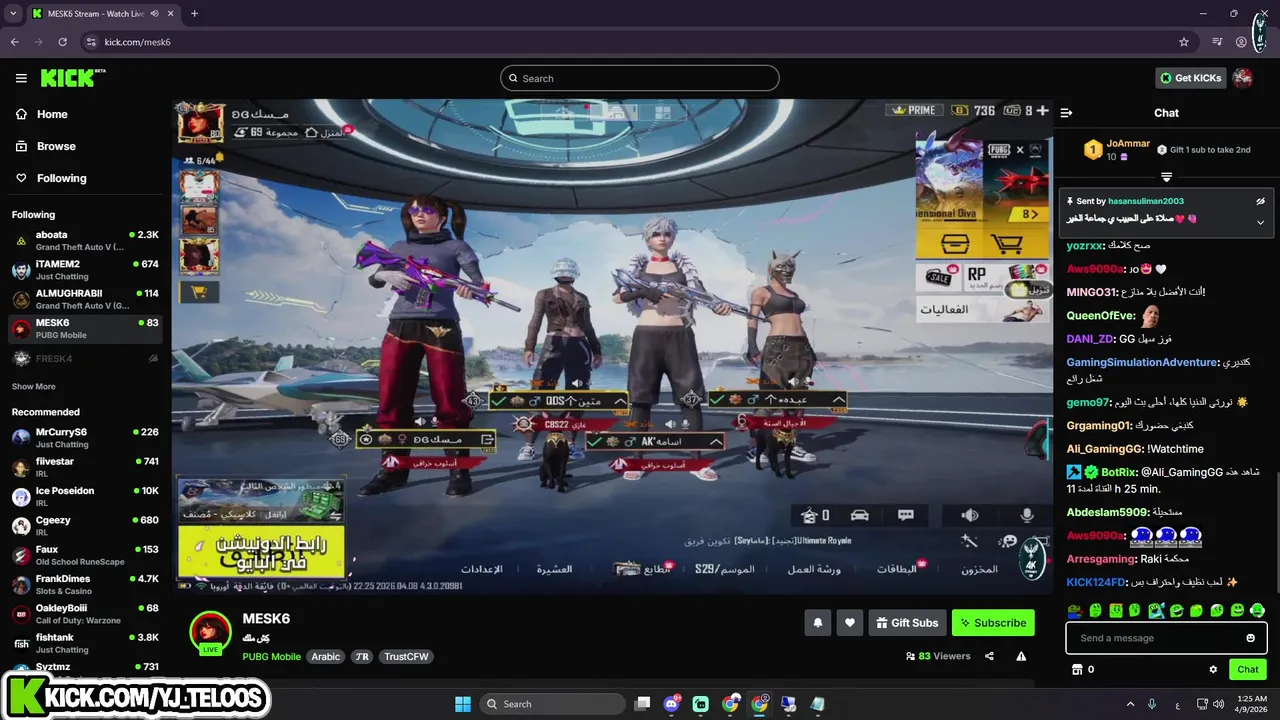Open the chat shop icon
The width and height of the screenshot is (1280, 720).
tap(1077, 669)
